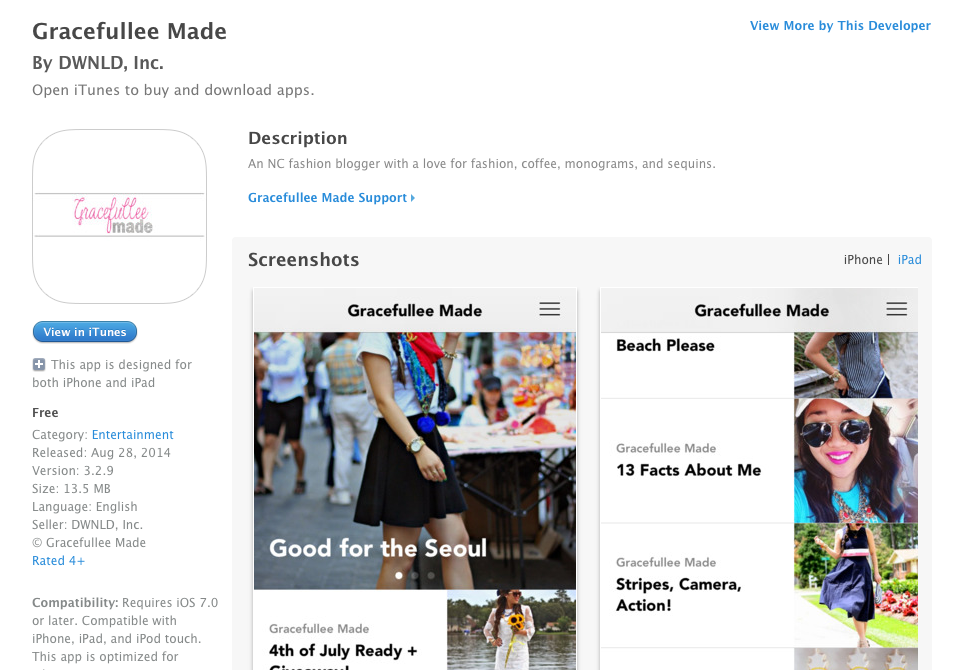967x670 pixels.
Task: Open the Entertainment category link
Action: [133, 435]
